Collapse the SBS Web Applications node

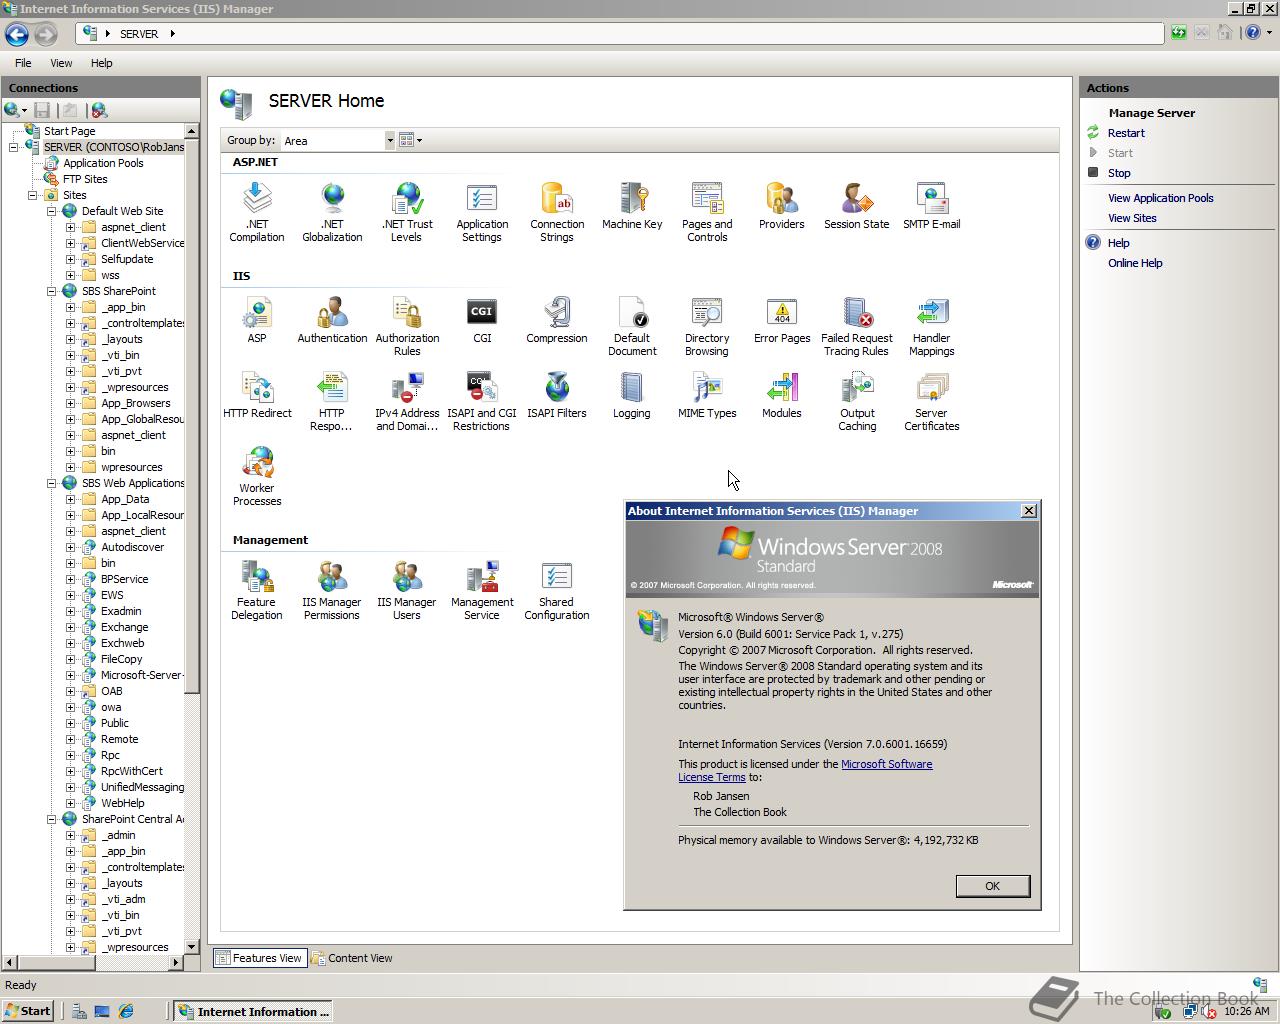(51, 483)
